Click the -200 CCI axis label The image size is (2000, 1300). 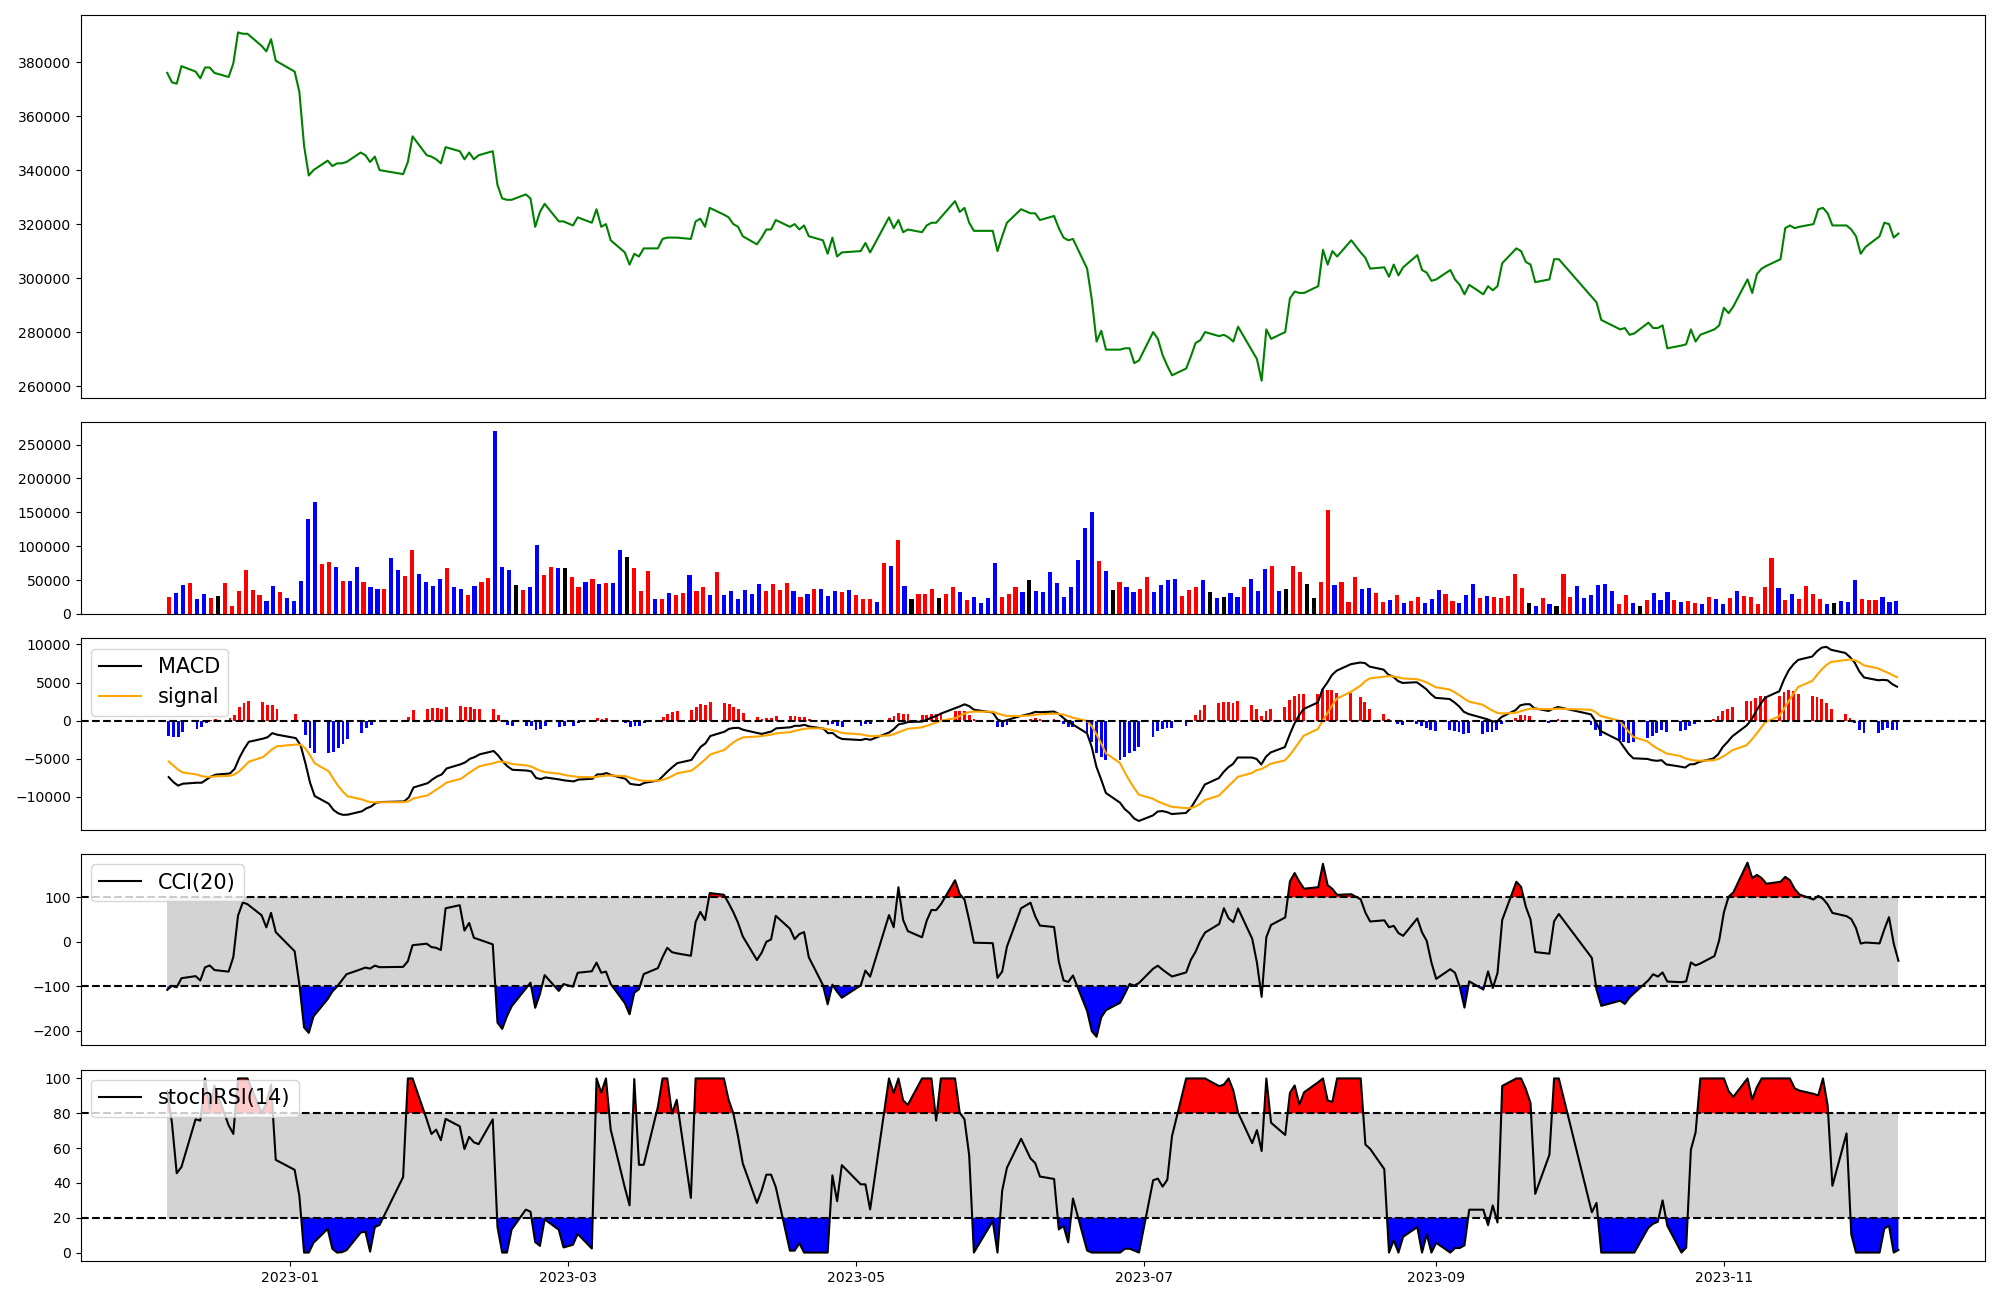point(52,1031)
